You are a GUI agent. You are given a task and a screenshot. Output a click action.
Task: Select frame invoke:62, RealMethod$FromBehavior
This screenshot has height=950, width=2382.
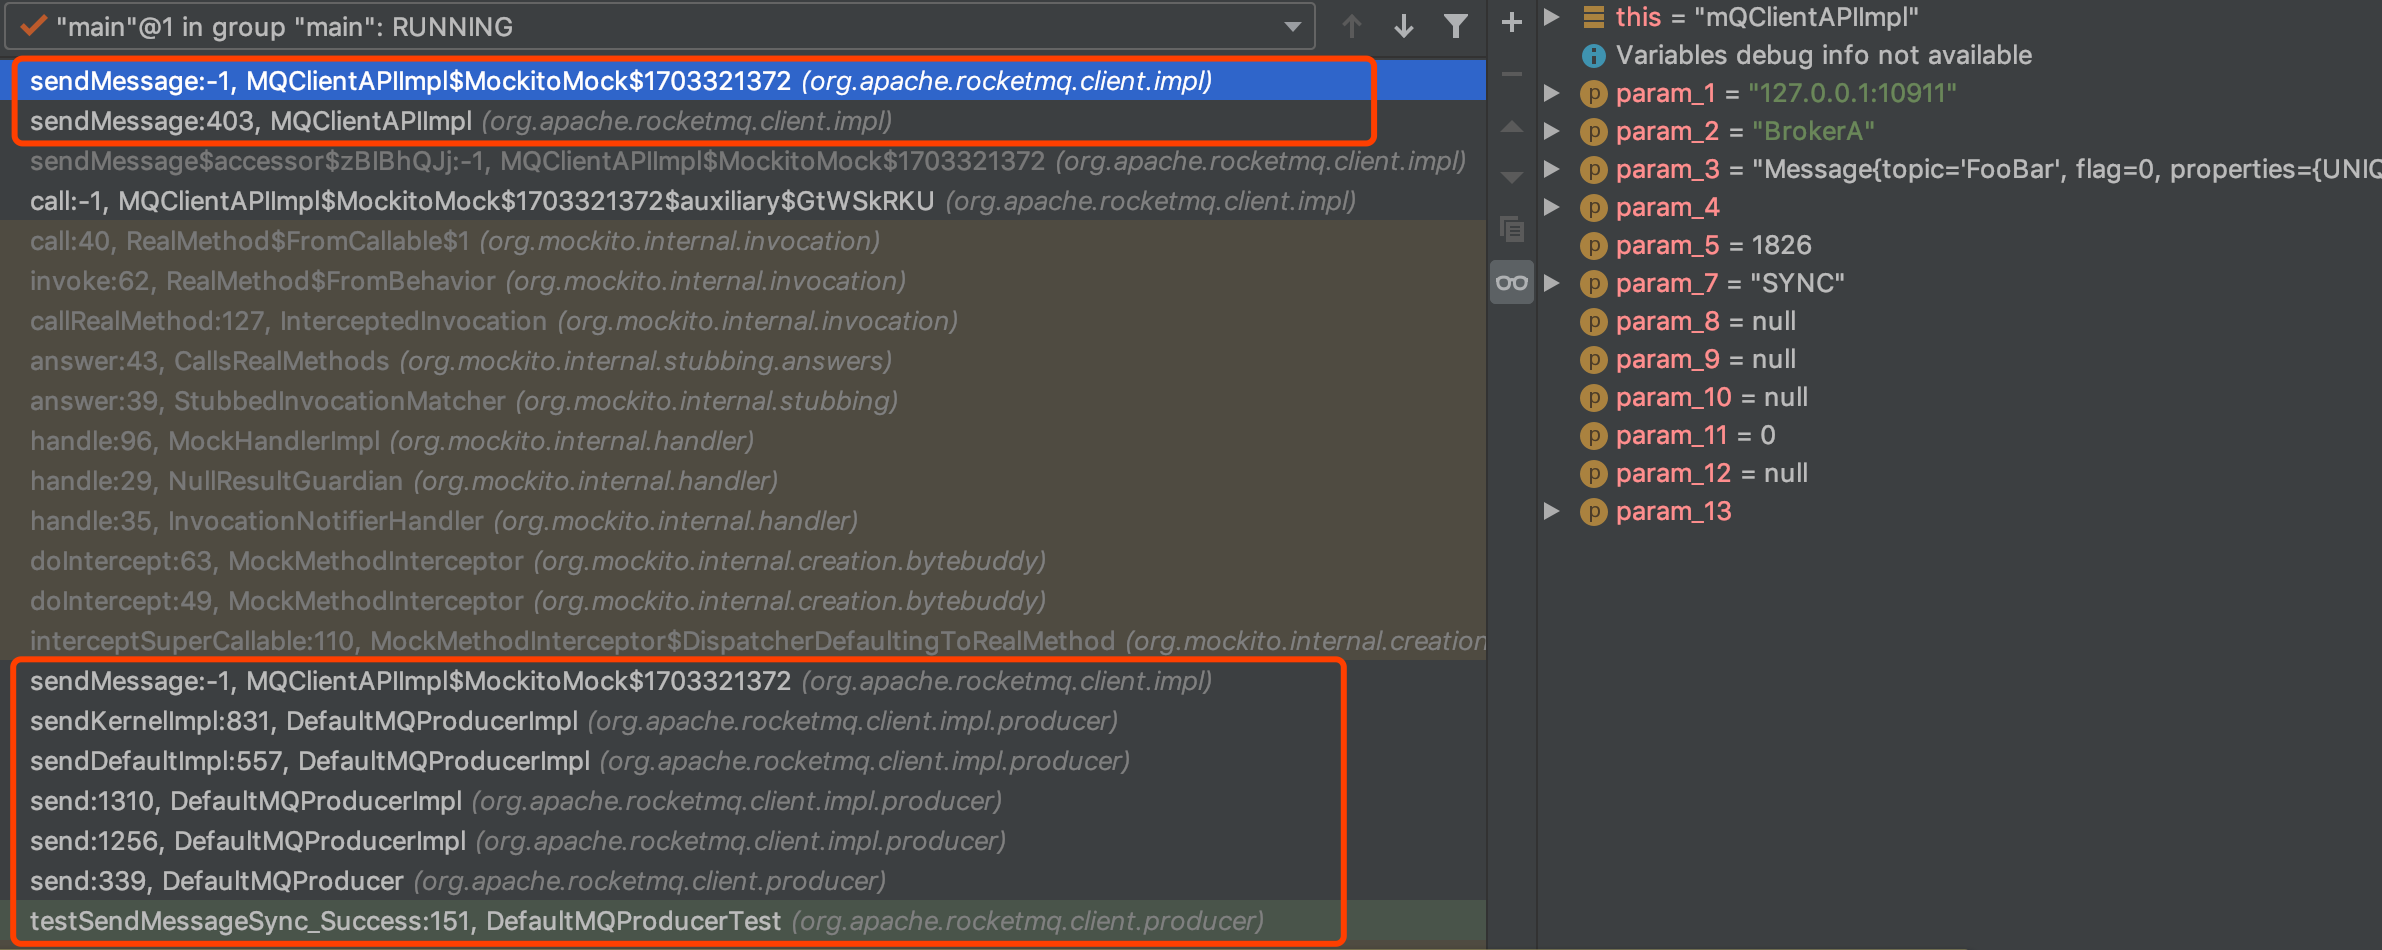(x=743, y=281)
